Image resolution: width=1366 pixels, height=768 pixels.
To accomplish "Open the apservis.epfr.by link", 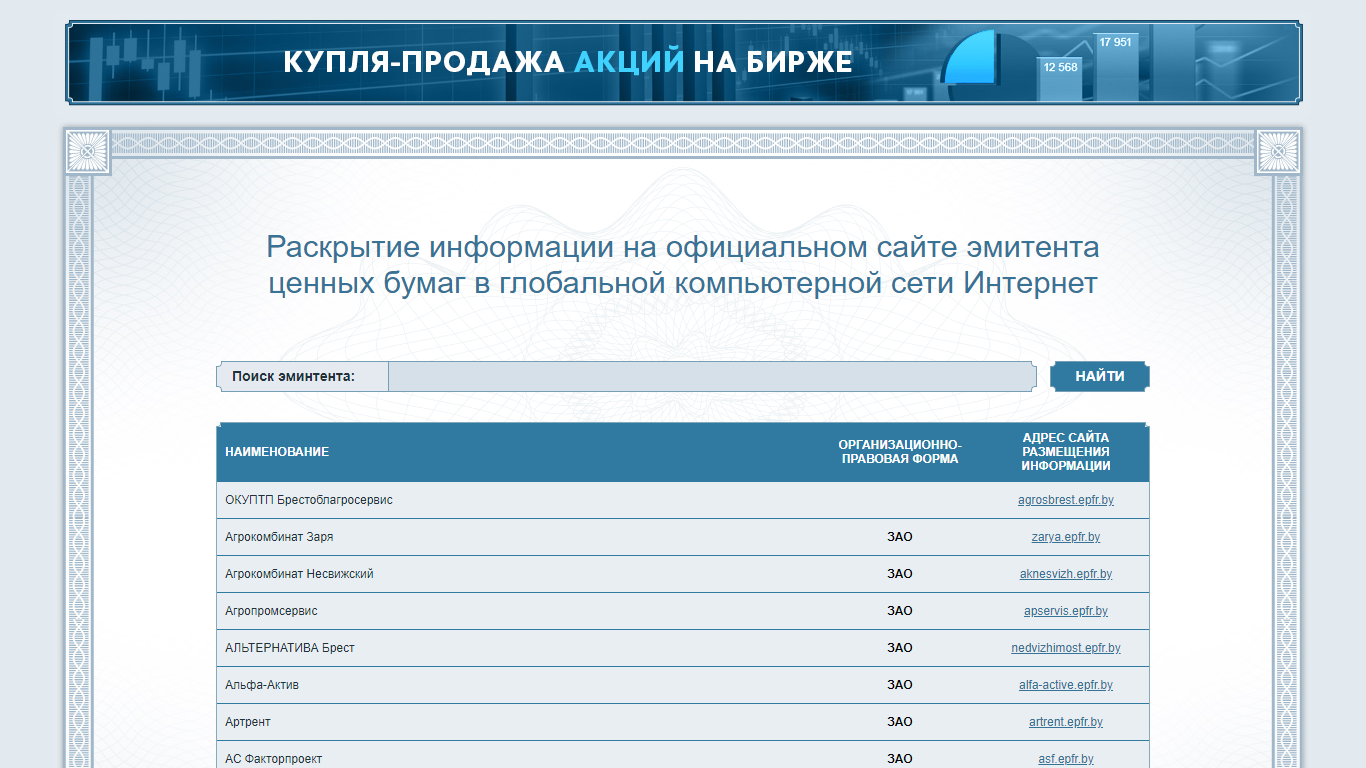I will pos(1066,611).
